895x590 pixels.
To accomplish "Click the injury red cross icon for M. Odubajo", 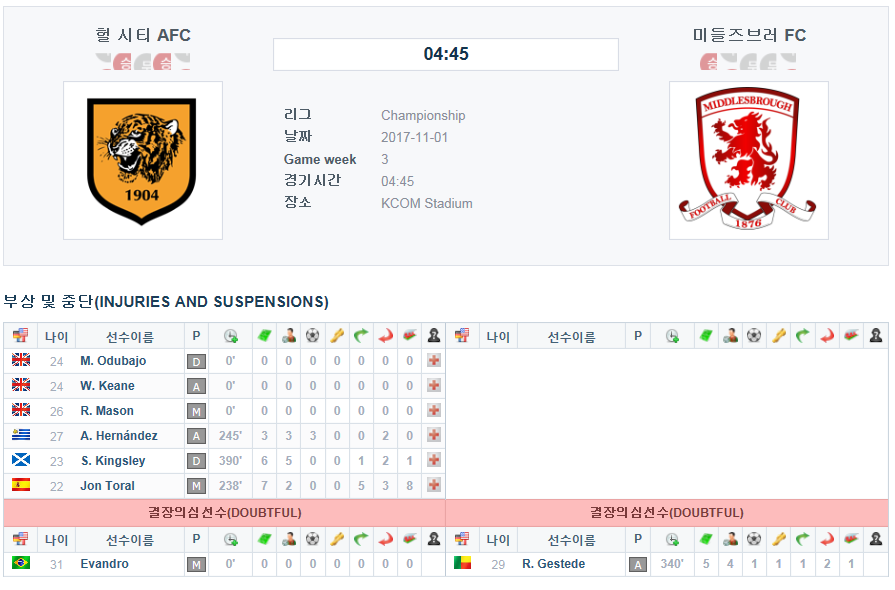I will coord(434,361).
